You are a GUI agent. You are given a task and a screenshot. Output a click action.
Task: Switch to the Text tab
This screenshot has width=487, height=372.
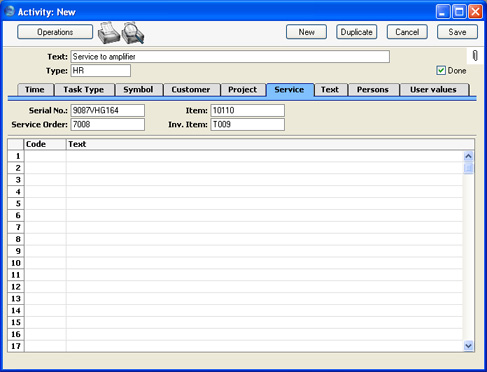pyautogui.click(x=330, y=90)
